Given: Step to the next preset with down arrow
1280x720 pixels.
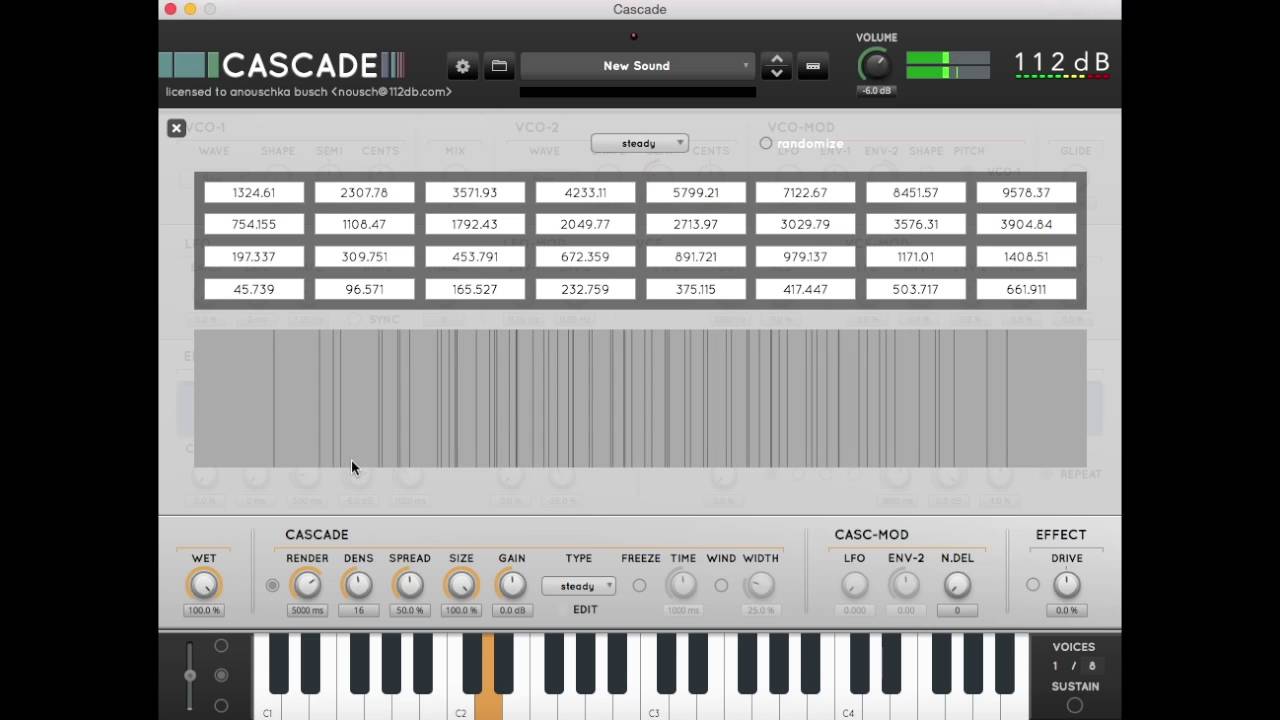Looking at the screenshot, I should 776,73.
